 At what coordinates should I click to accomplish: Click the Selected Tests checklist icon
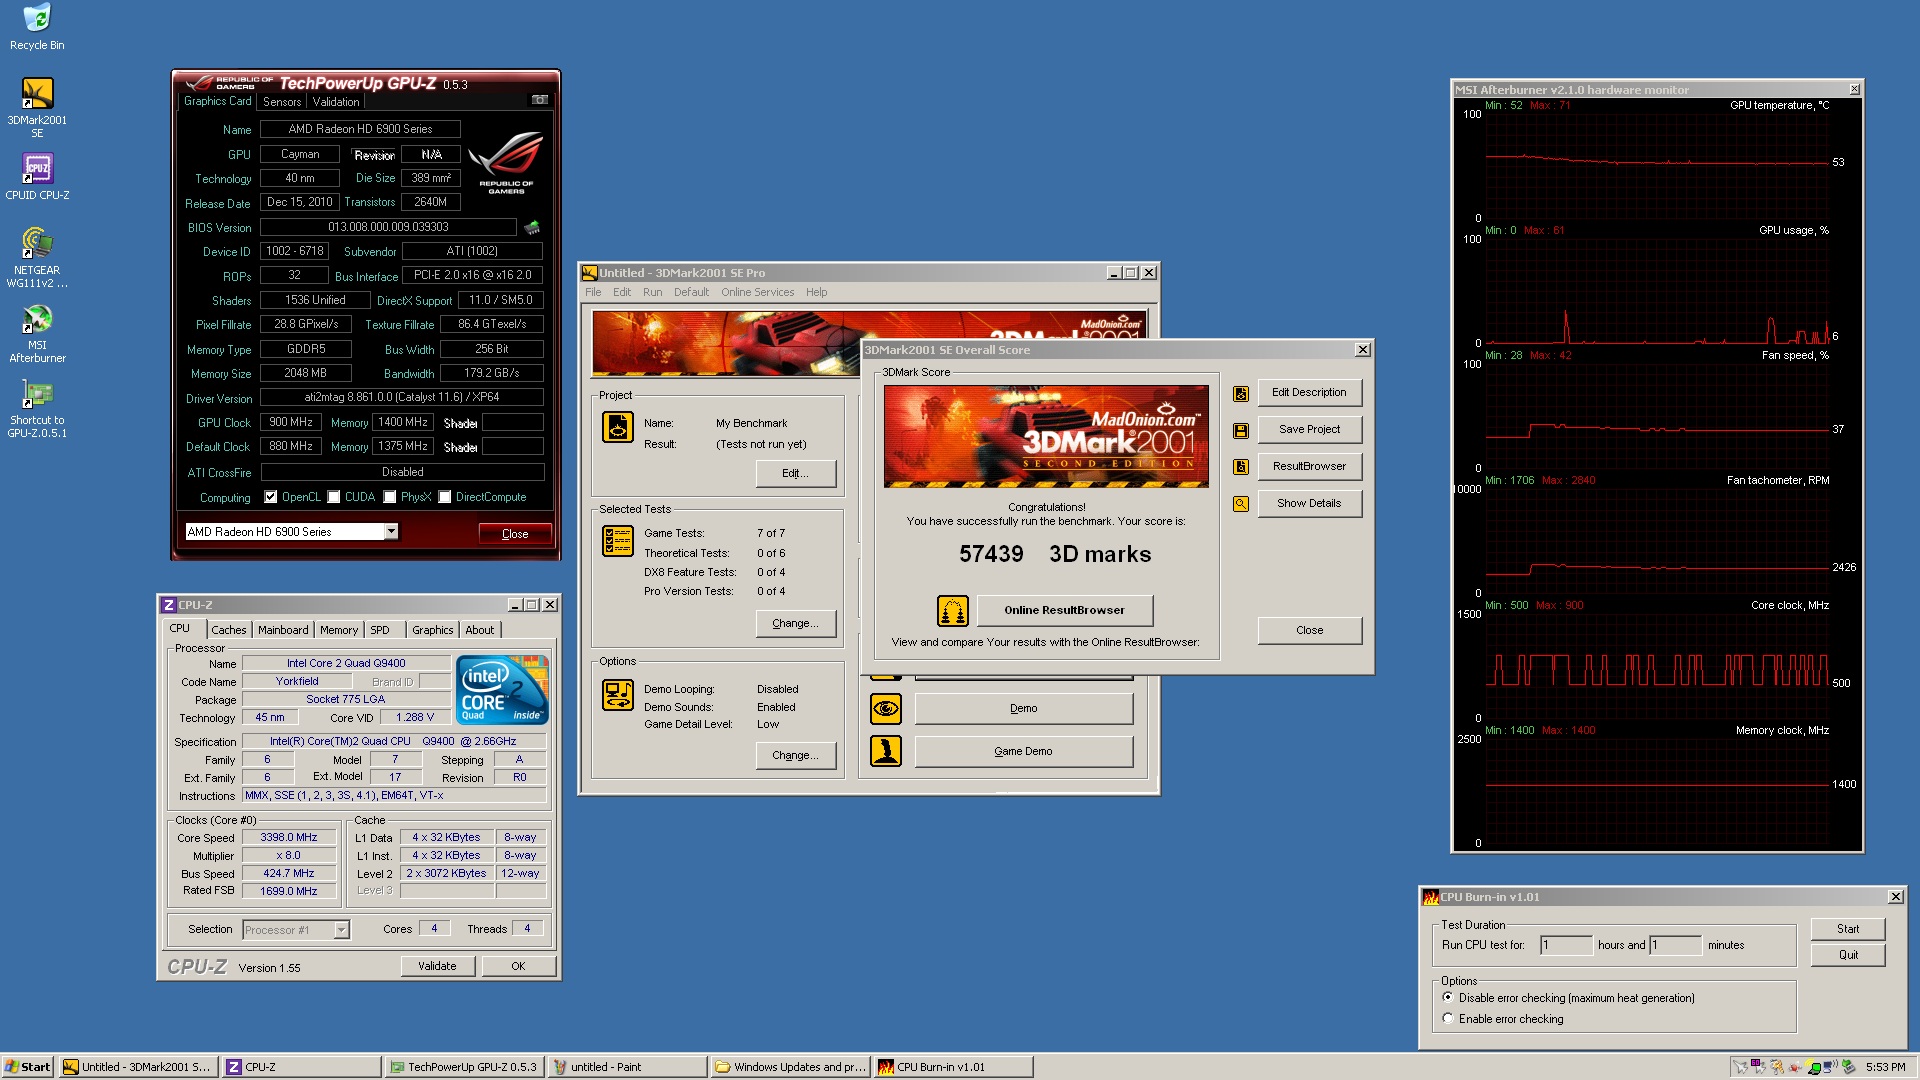617,541
